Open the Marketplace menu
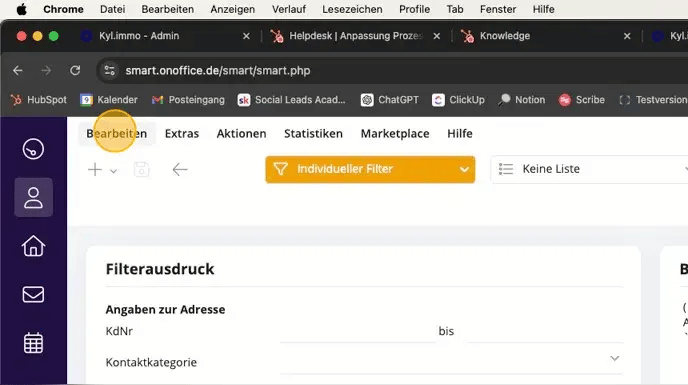 395,133
